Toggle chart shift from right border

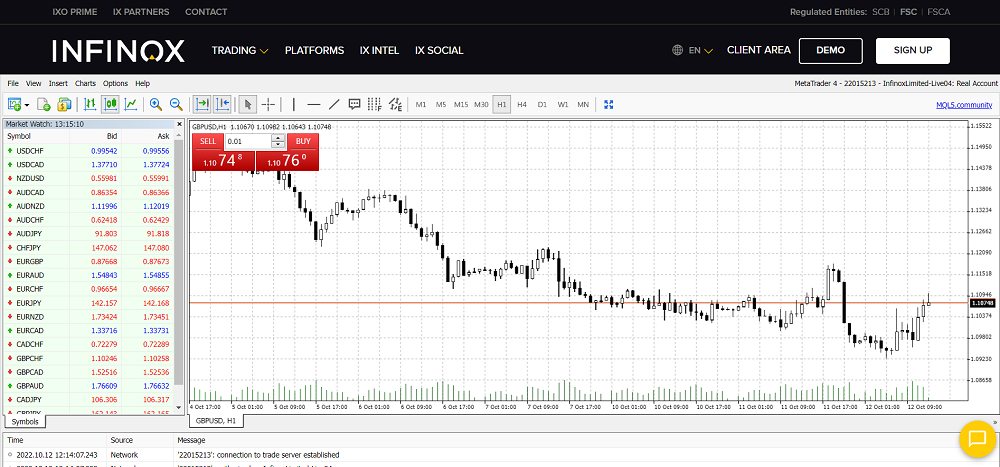click(223, 104)
